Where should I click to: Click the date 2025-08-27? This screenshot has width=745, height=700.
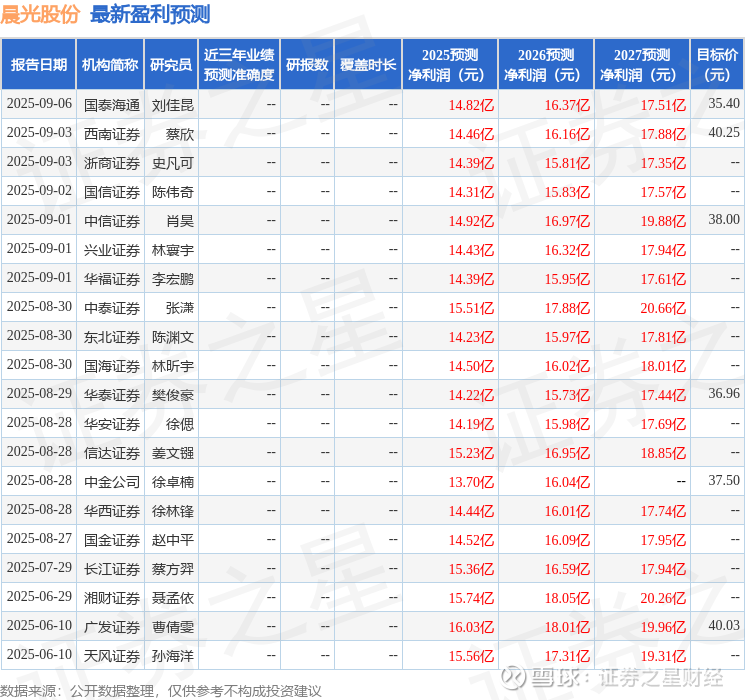coord(39,538)
